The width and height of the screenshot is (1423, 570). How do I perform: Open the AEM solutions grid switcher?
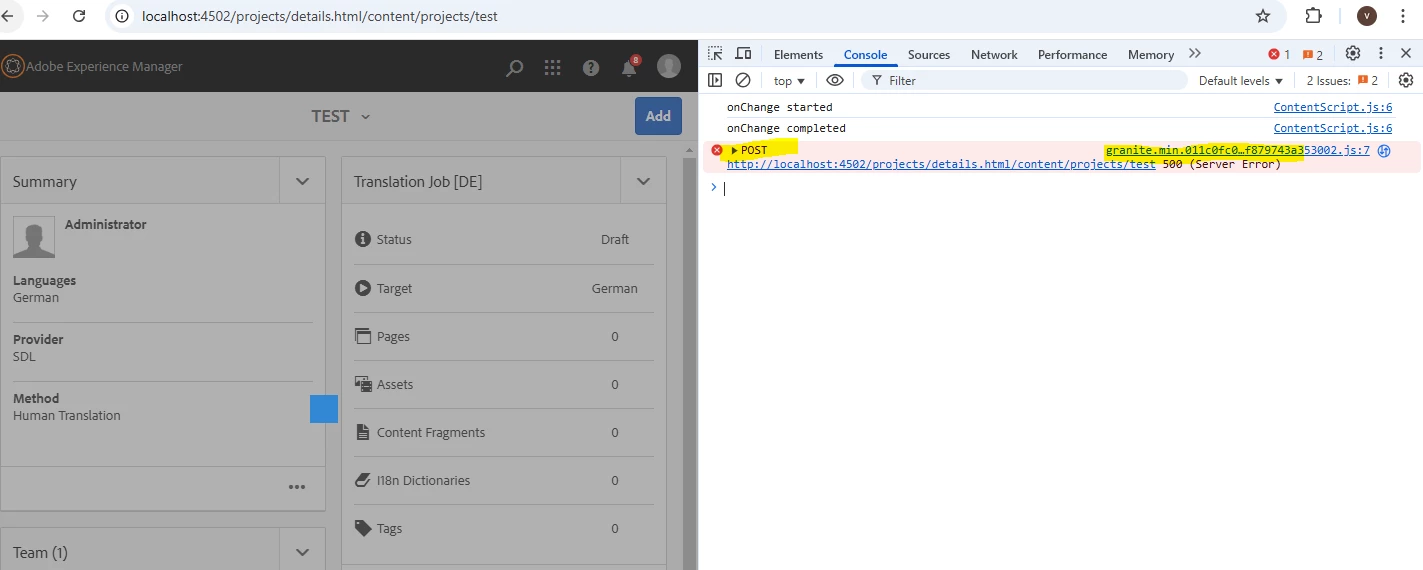(x=552, y=67)
